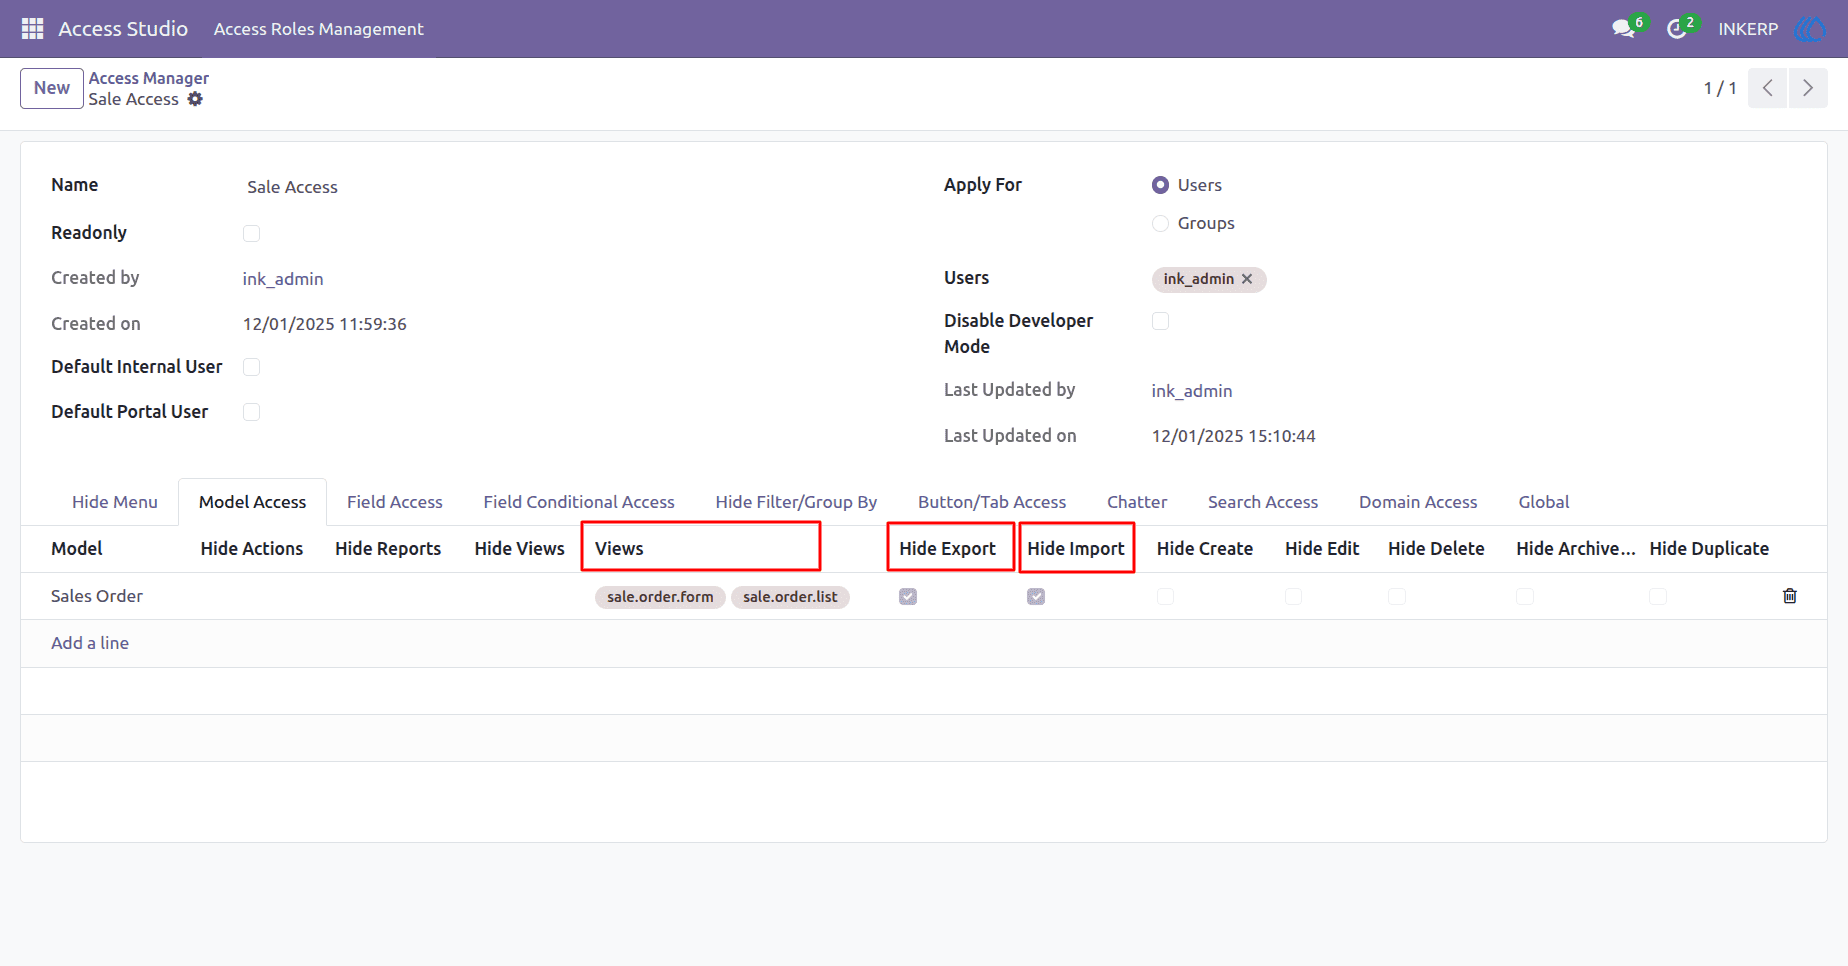Delete the Sales Order row with trash icon
The width and height of the screenshot is (1848, 966).
coord(1790,596)
